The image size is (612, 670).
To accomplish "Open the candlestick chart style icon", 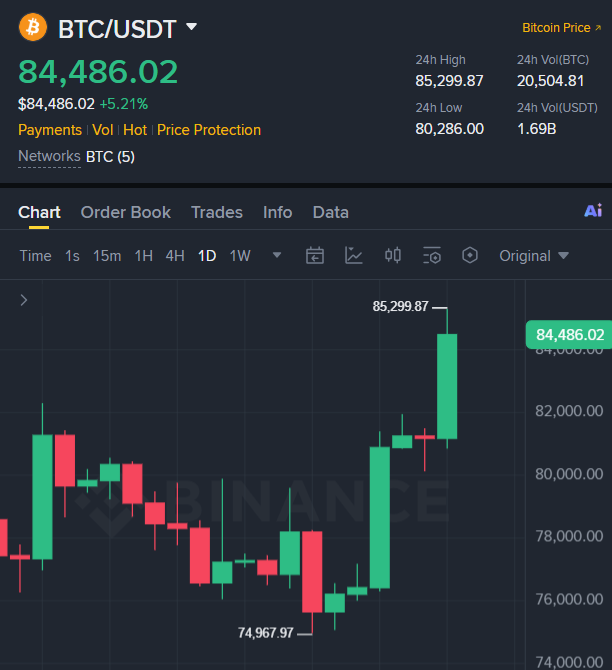I will [x=393, y=256].
